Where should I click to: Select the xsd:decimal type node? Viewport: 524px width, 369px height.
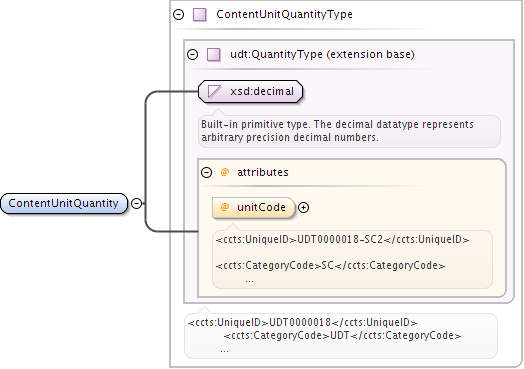pyautogui.click(x=251, y=91)
